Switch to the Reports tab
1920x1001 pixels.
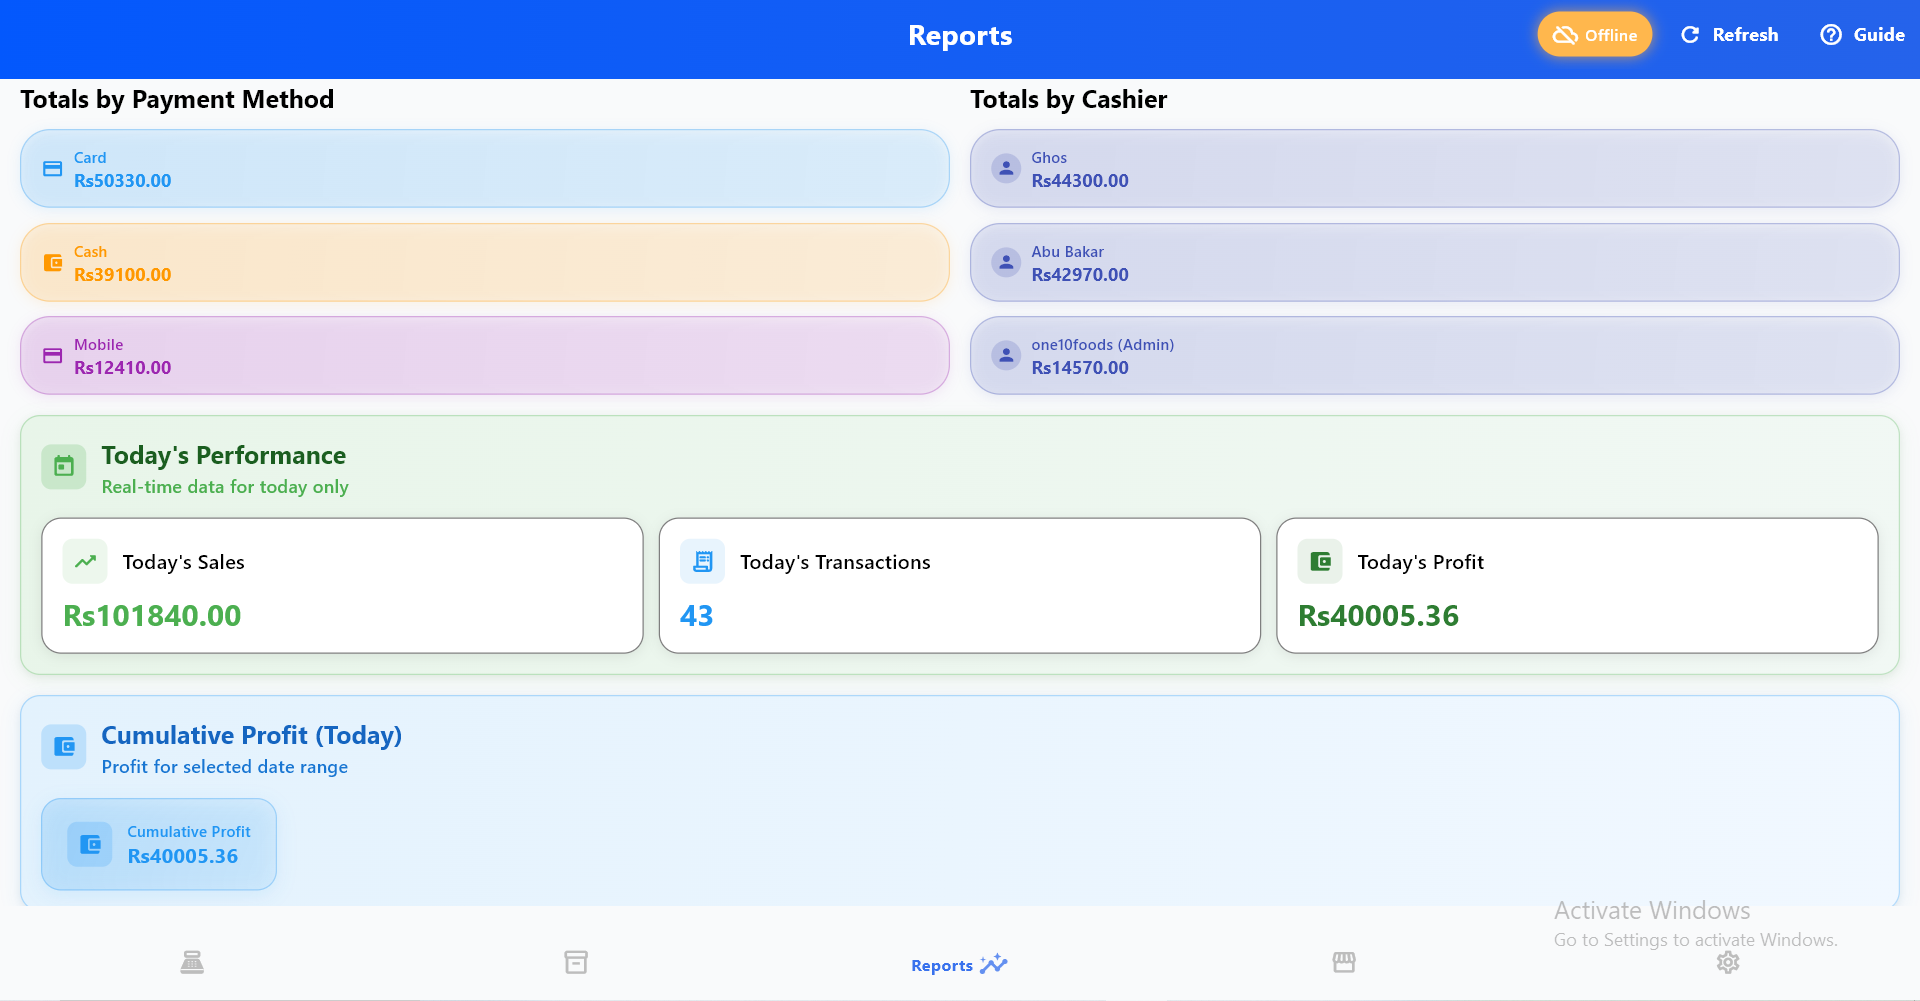(958, 964)
